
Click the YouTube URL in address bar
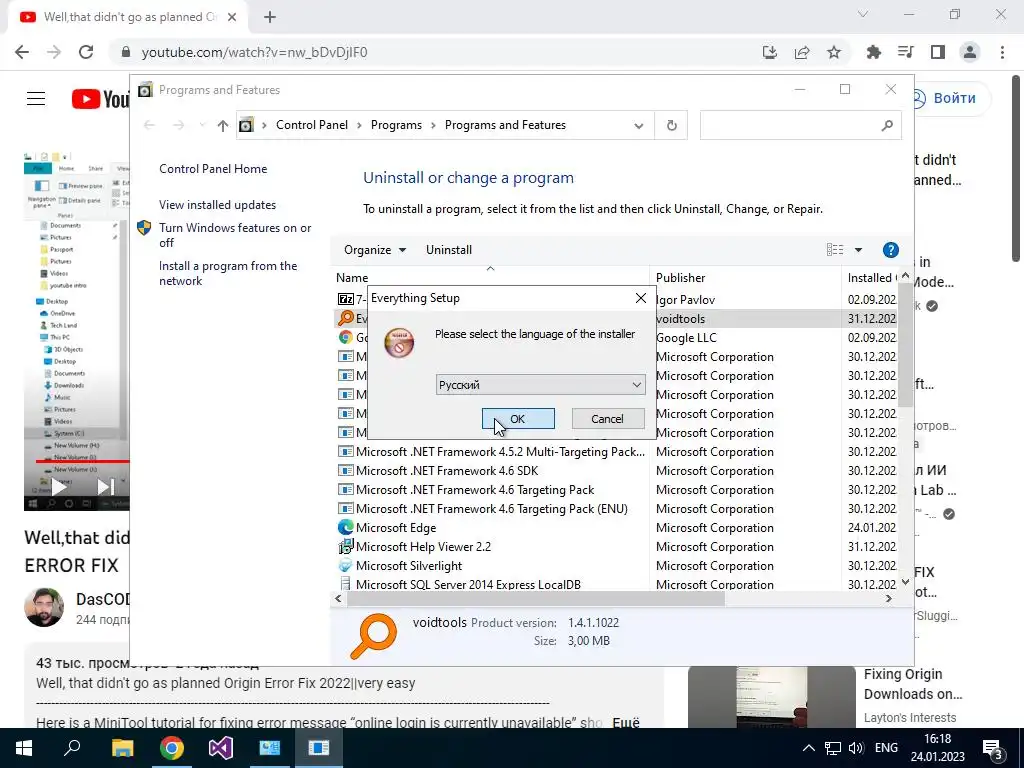255,52
